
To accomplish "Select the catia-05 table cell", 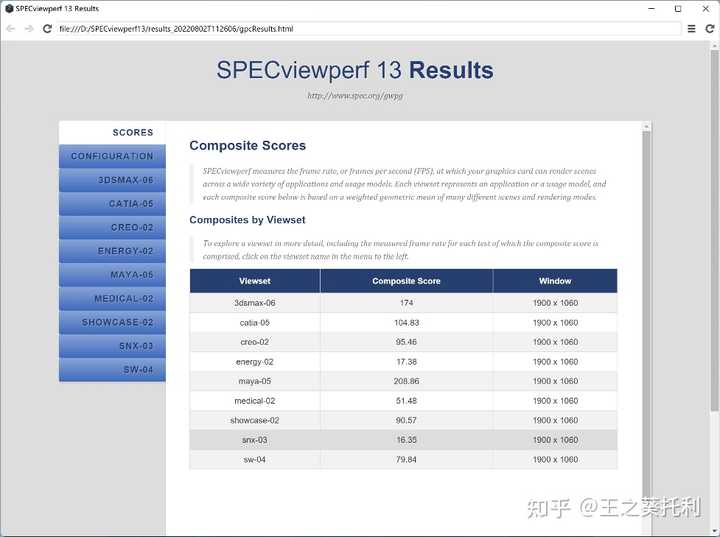I will [255, 322].
